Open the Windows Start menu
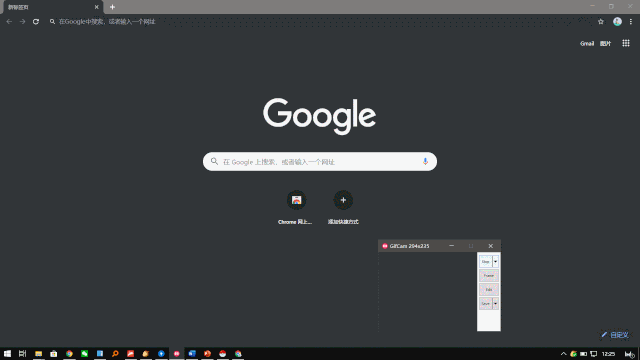Image resolution: width=640 pixels, height=360 pixels. [x=7, y=353]
